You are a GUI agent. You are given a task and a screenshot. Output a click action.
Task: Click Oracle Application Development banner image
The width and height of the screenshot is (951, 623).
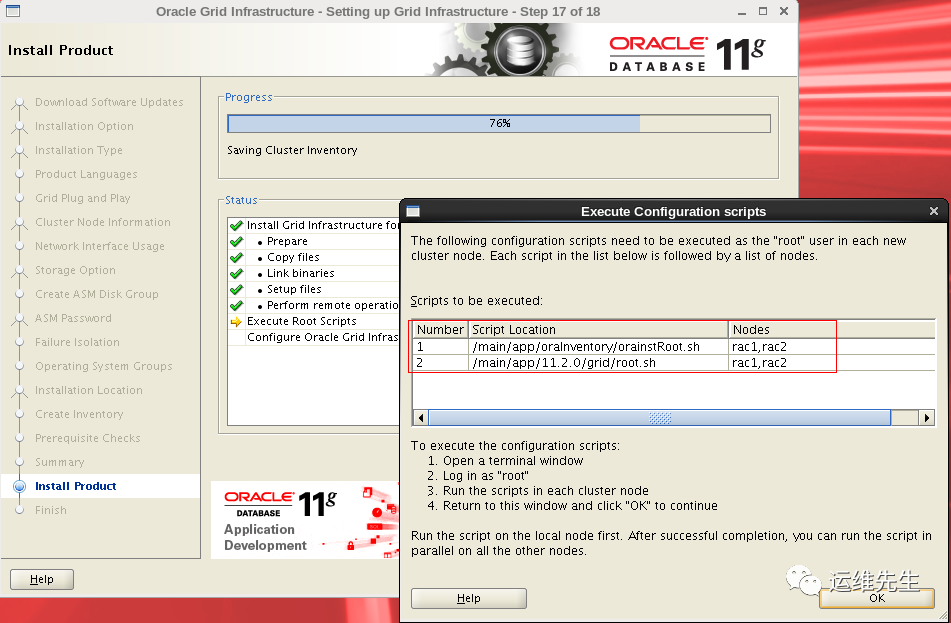click(305, 520)
